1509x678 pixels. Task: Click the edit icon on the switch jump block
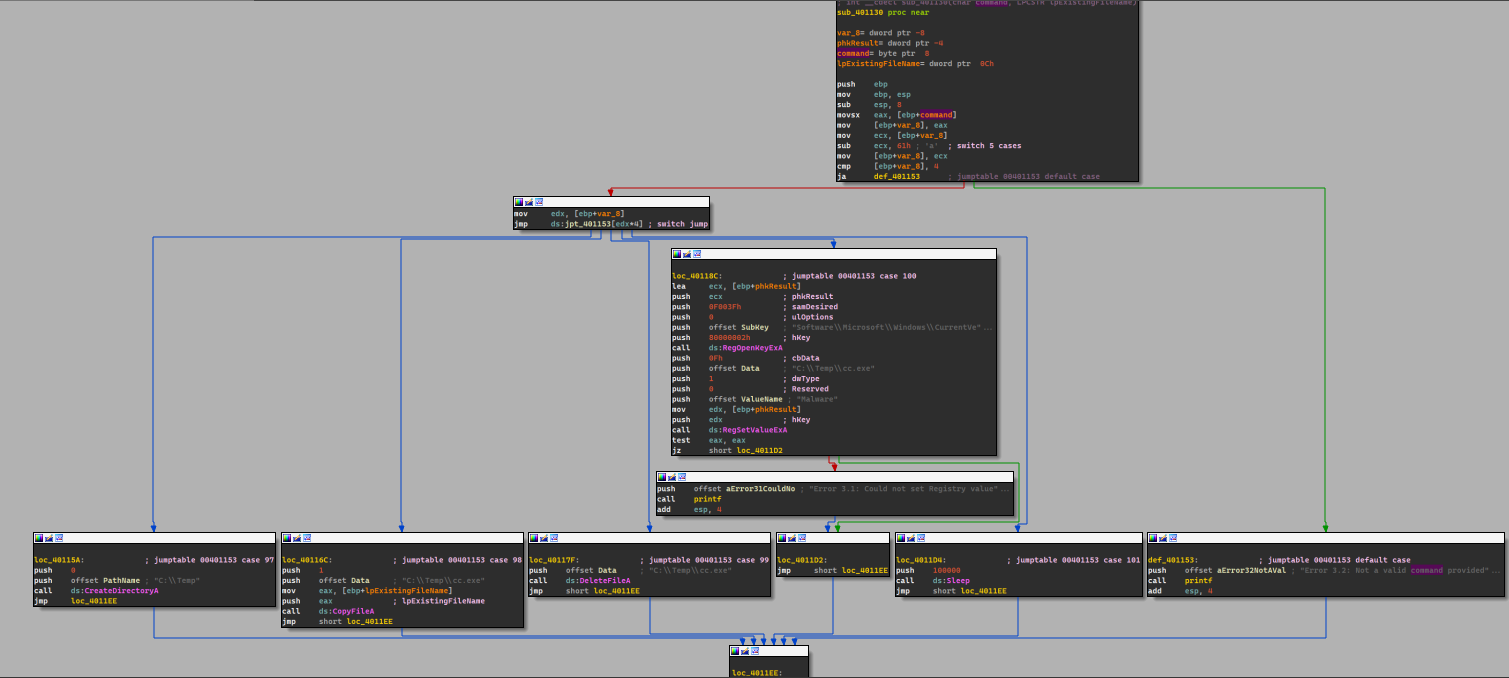coord(529,202)
